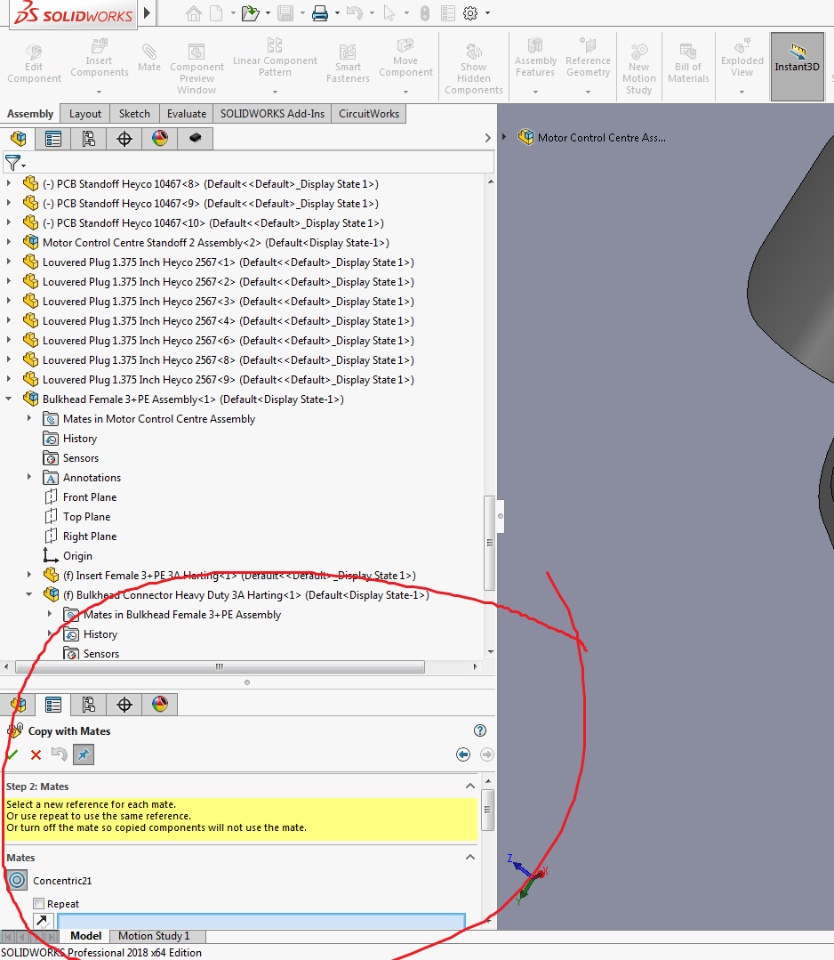The height and width of the screenshot is (960, 834).
Task: Expand PCB Standoff Heyco 10467<8> node
Action: pos(9,183)
